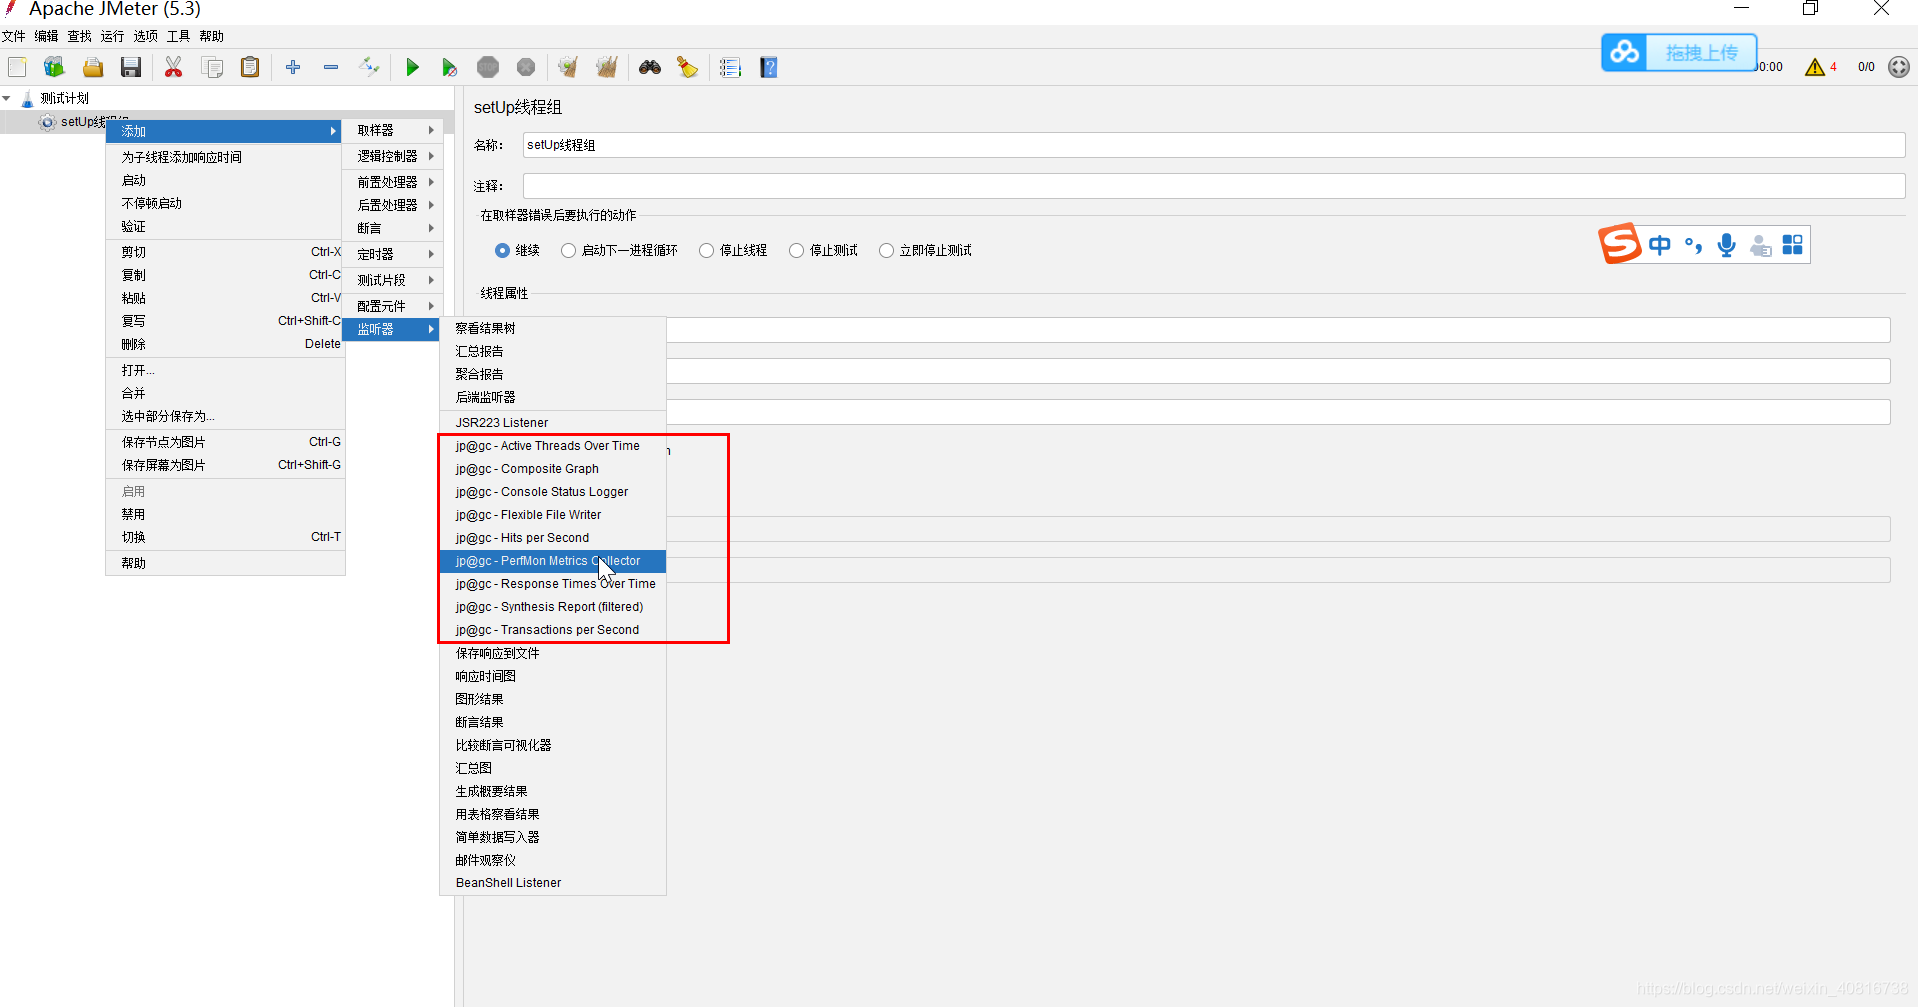Expand the 前置处理器 submenu

click(392, 182)
